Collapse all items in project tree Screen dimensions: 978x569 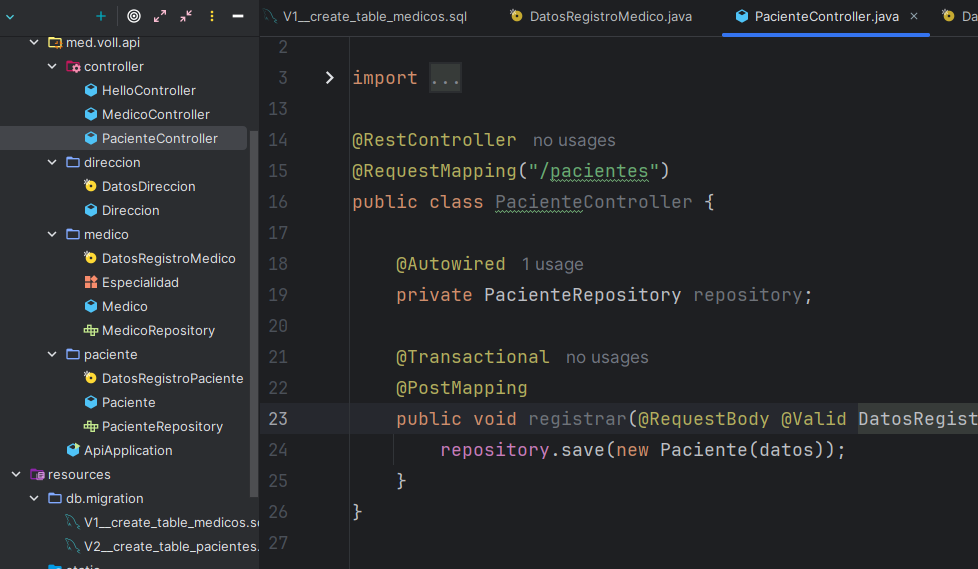tap(186, 16)
